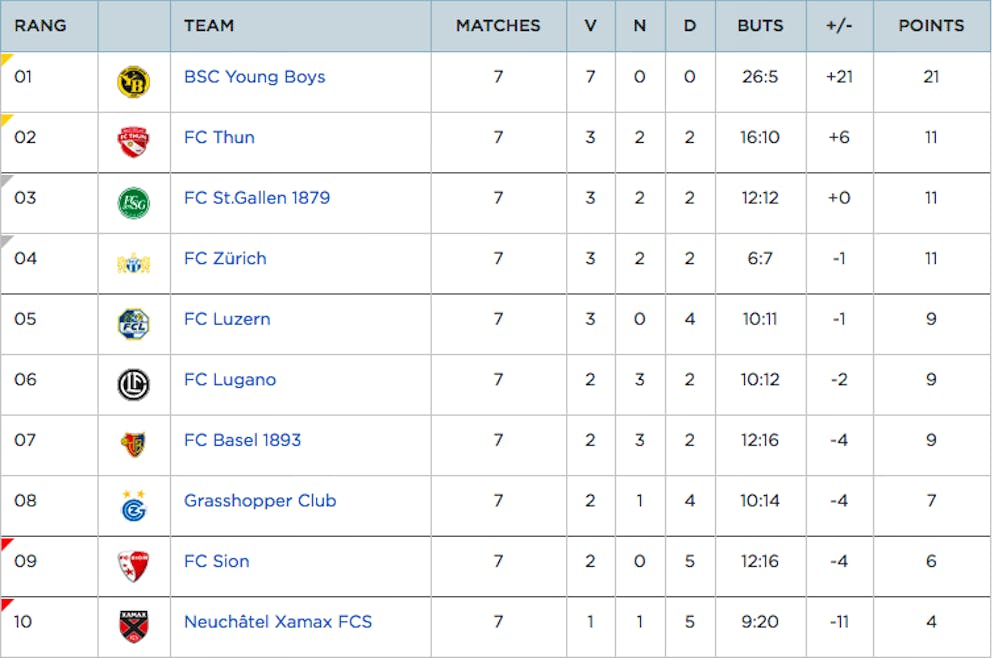Follow the FC Lugano team link
The height and width of the screenshot is (658, 994).
[x=230, y=380]
